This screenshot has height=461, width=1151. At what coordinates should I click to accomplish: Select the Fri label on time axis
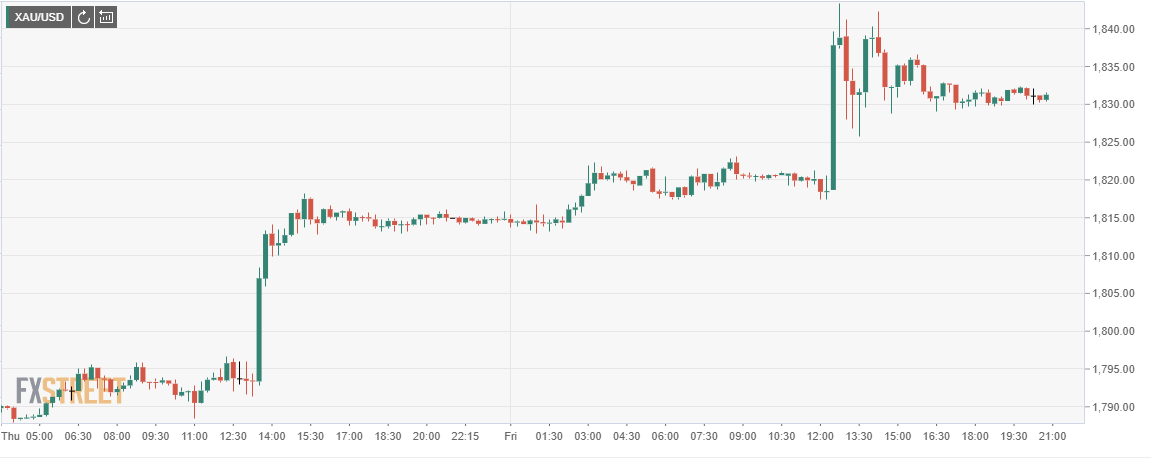[x=509, y=436]
